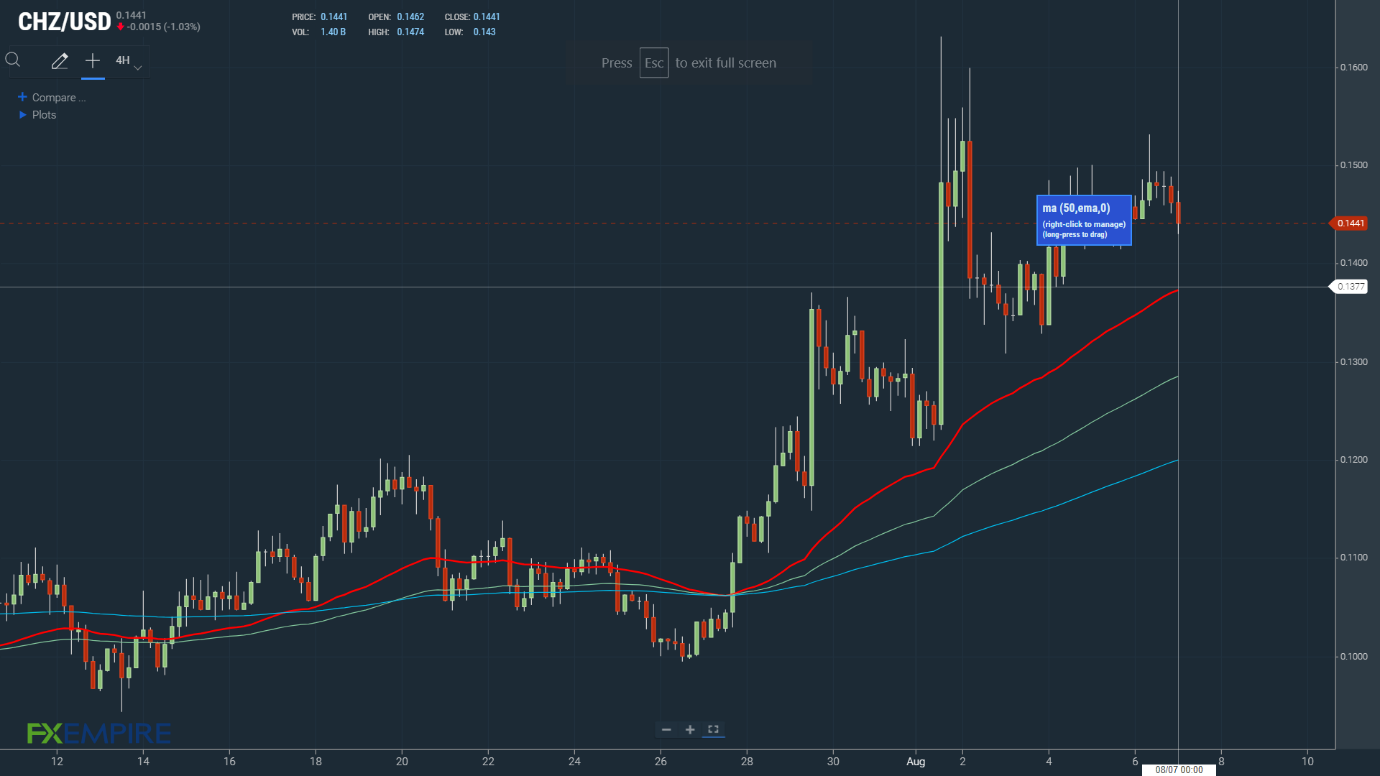Click the Aug label on time axis

918,761
